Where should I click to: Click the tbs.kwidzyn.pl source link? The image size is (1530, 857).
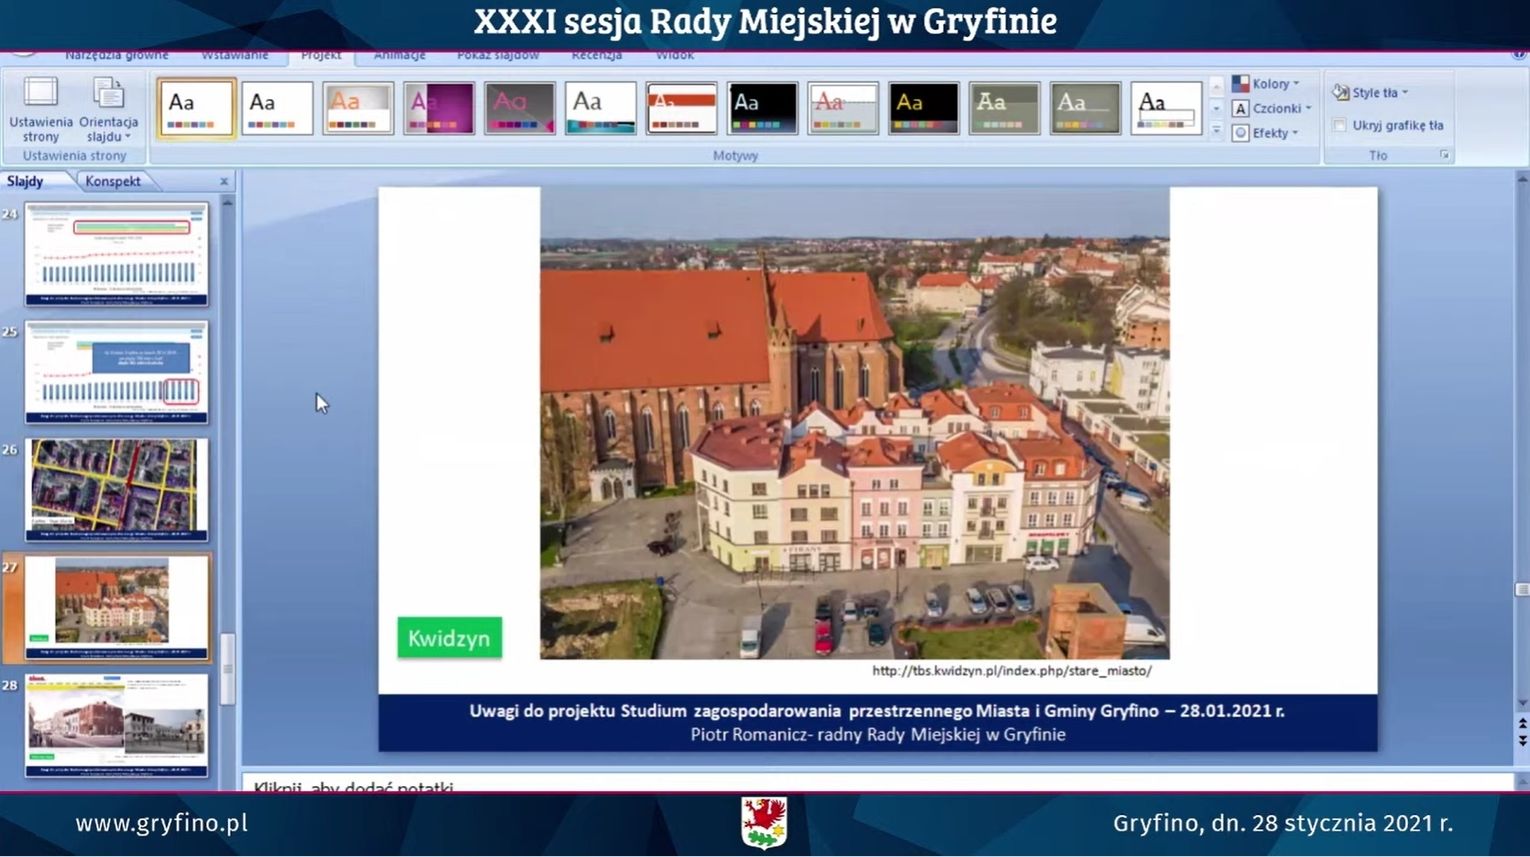[x=1011, y=671]
